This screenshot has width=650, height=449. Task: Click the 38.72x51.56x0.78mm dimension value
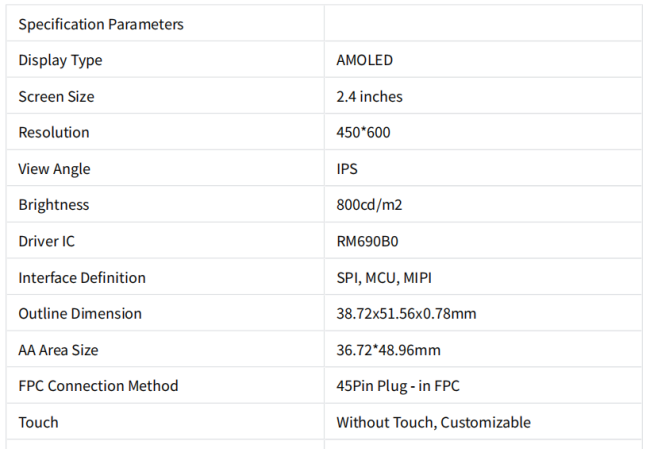click(406, 314)
